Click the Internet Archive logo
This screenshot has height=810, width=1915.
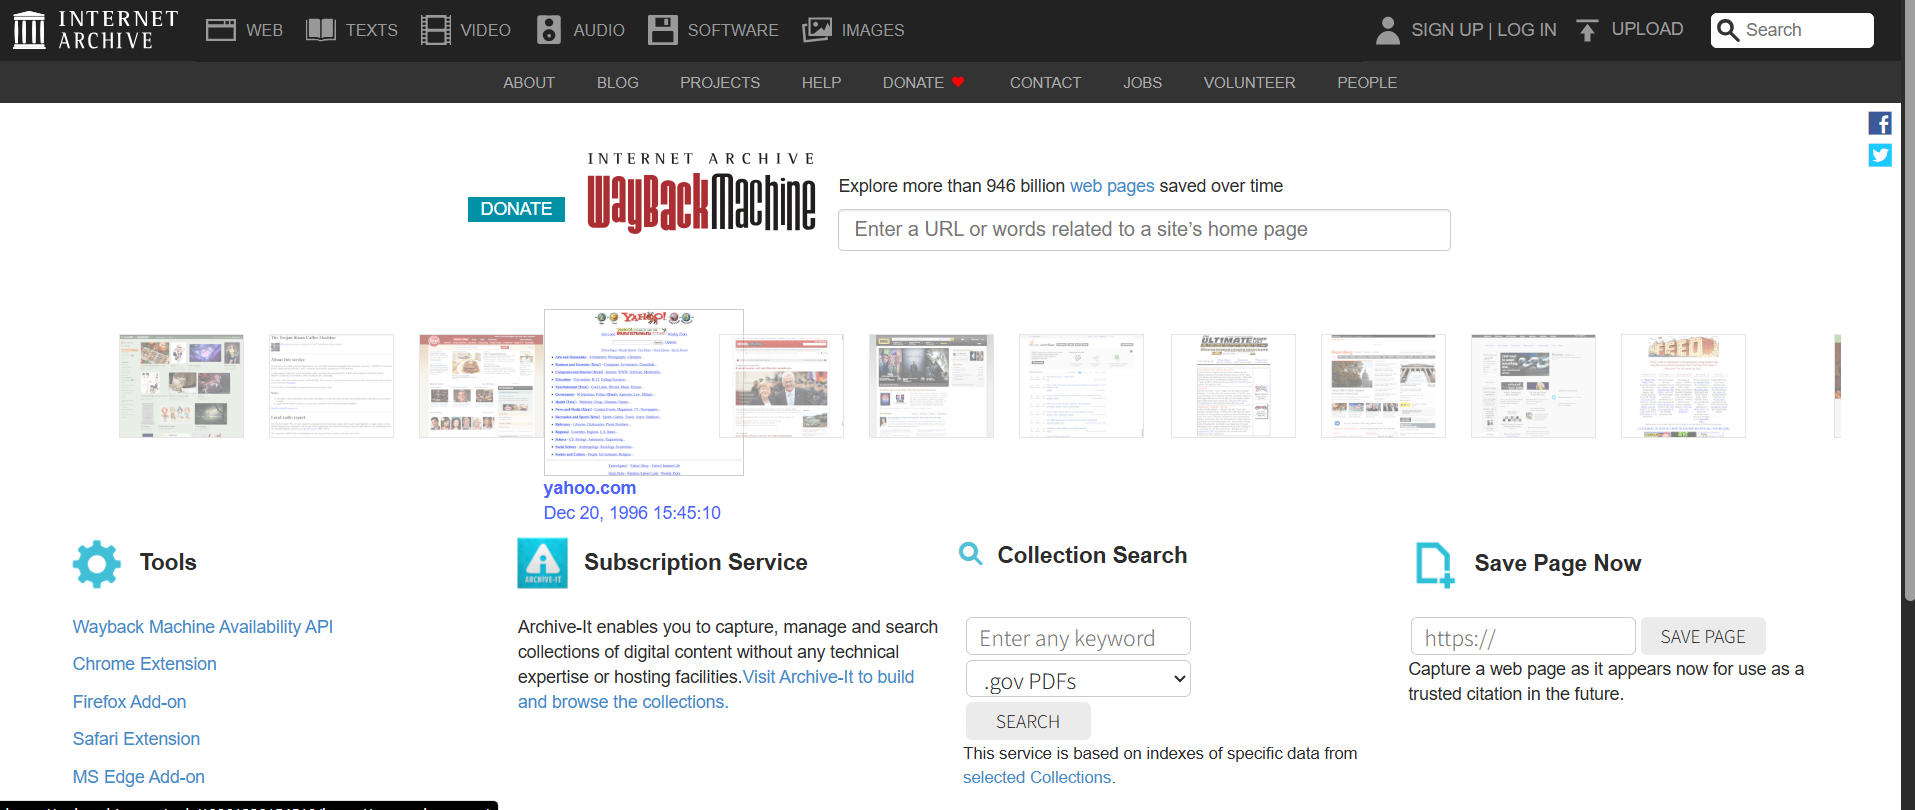(x=96, y=30)
